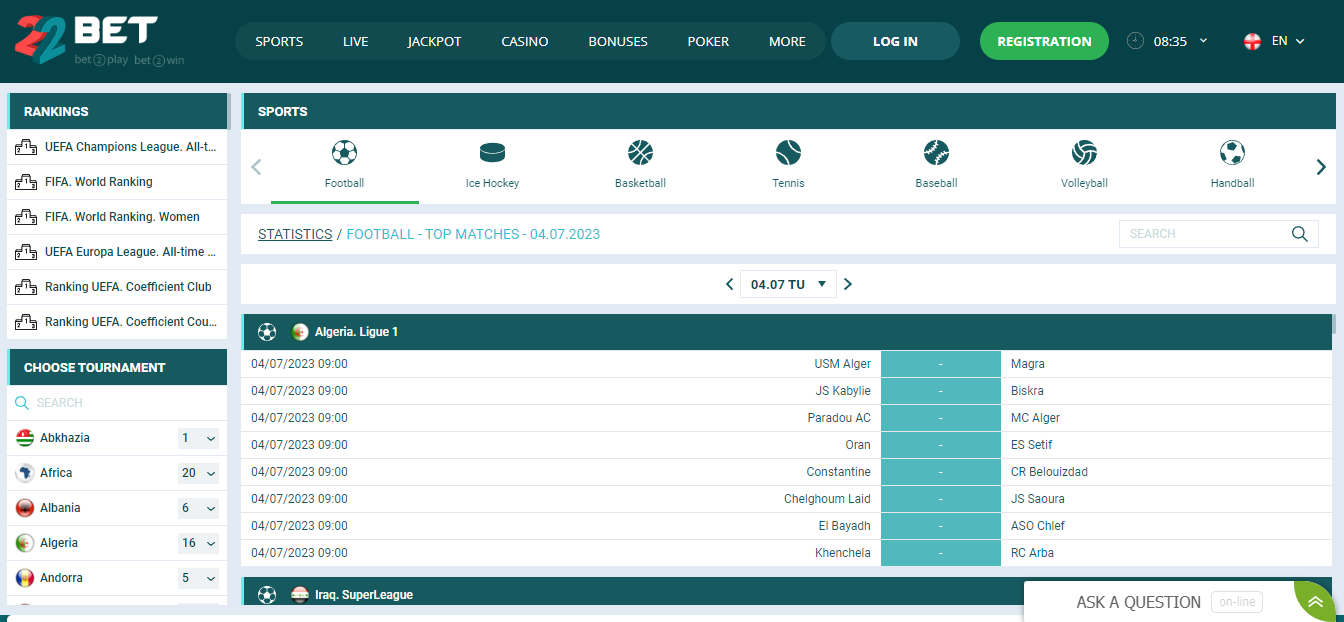This screenshot has height=622, width=1344.
Task: Click the Choose Tournament search field
Action: coord(125,403)
